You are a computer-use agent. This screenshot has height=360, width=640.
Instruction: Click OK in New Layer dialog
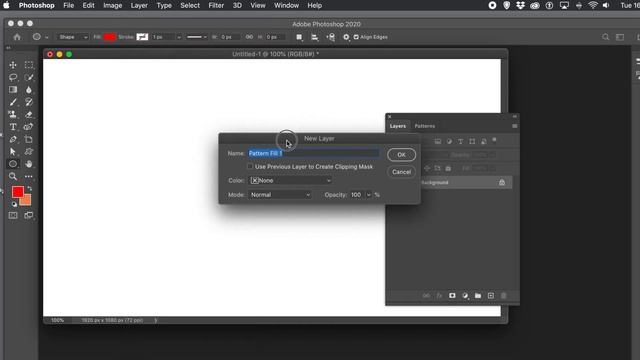tap(402, 155)
